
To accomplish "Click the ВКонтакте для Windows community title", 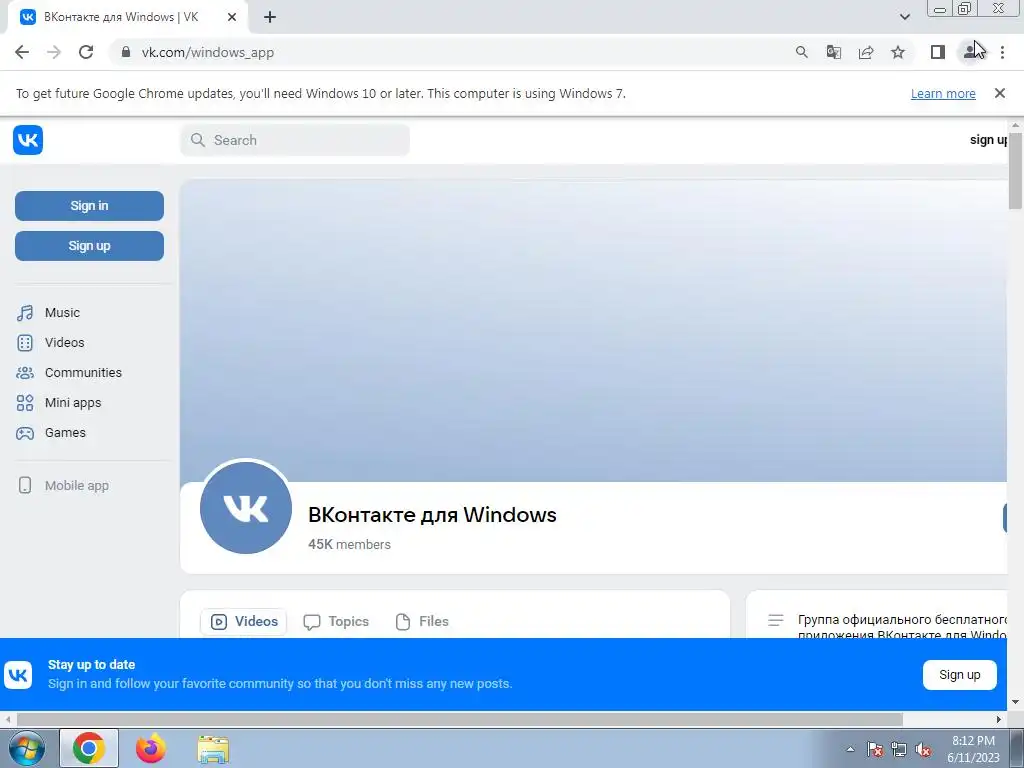I will pos(432,515).
